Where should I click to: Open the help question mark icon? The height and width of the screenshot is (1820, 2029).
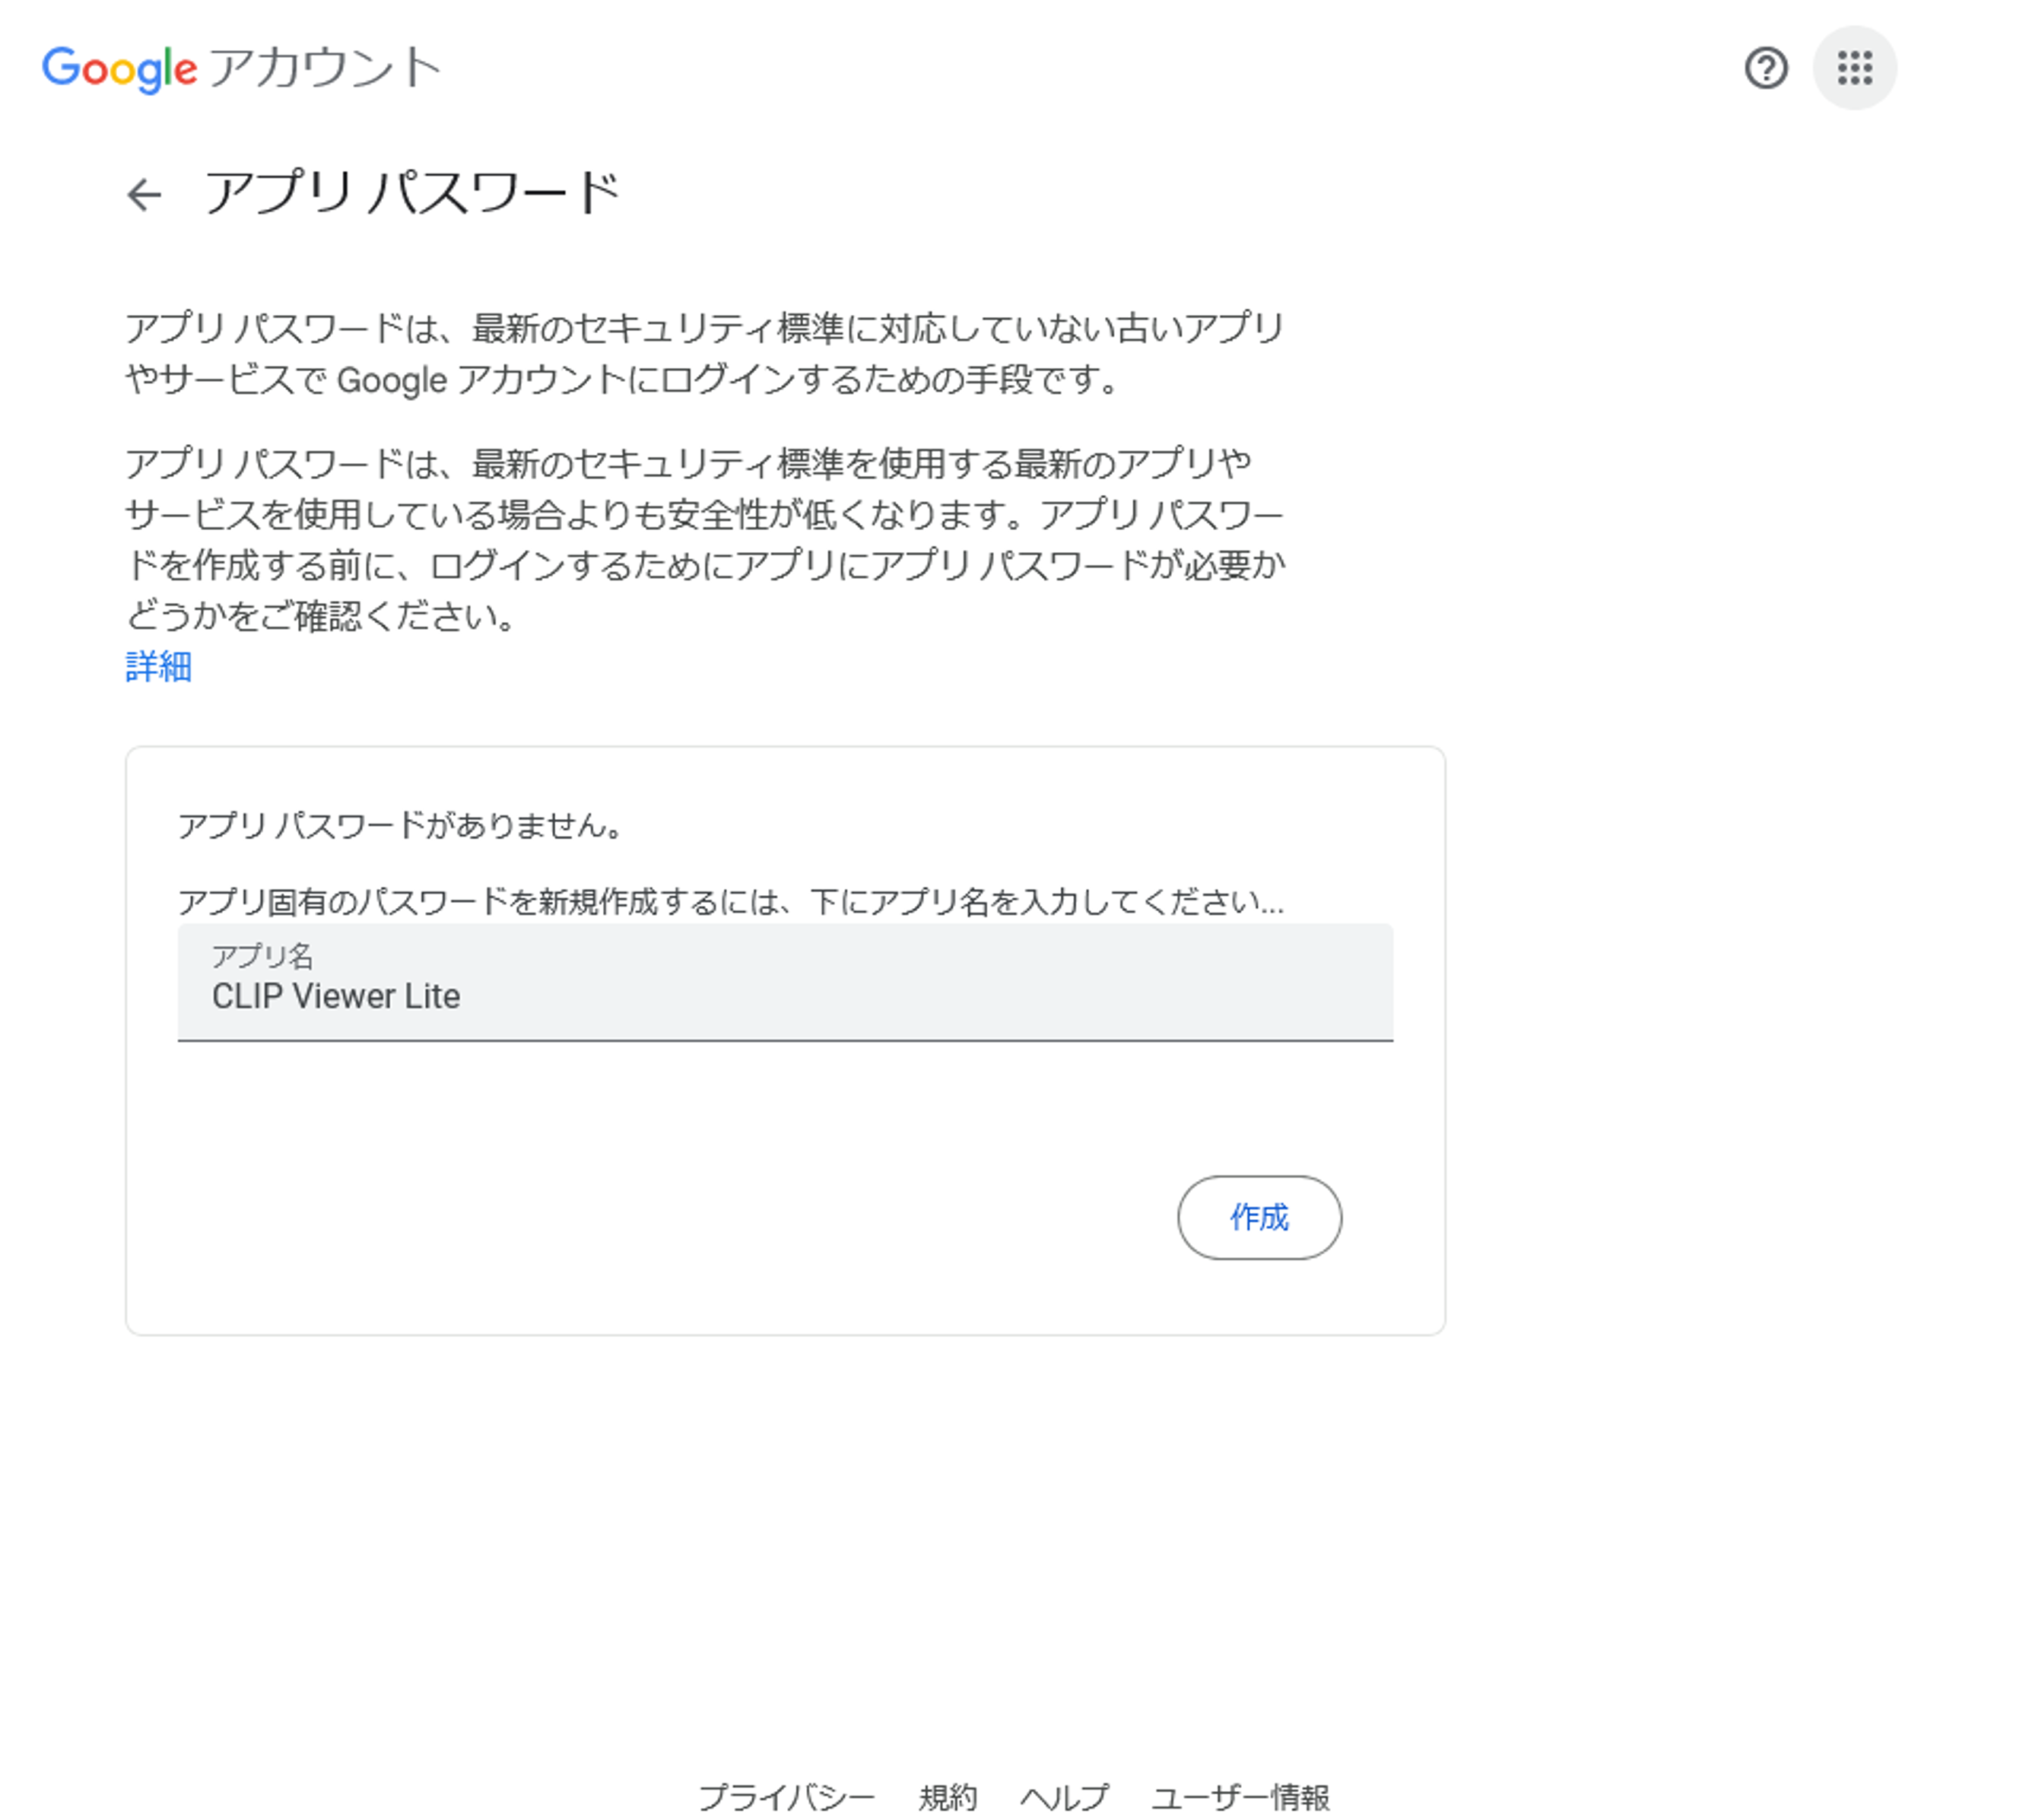tap(1765, 68)
